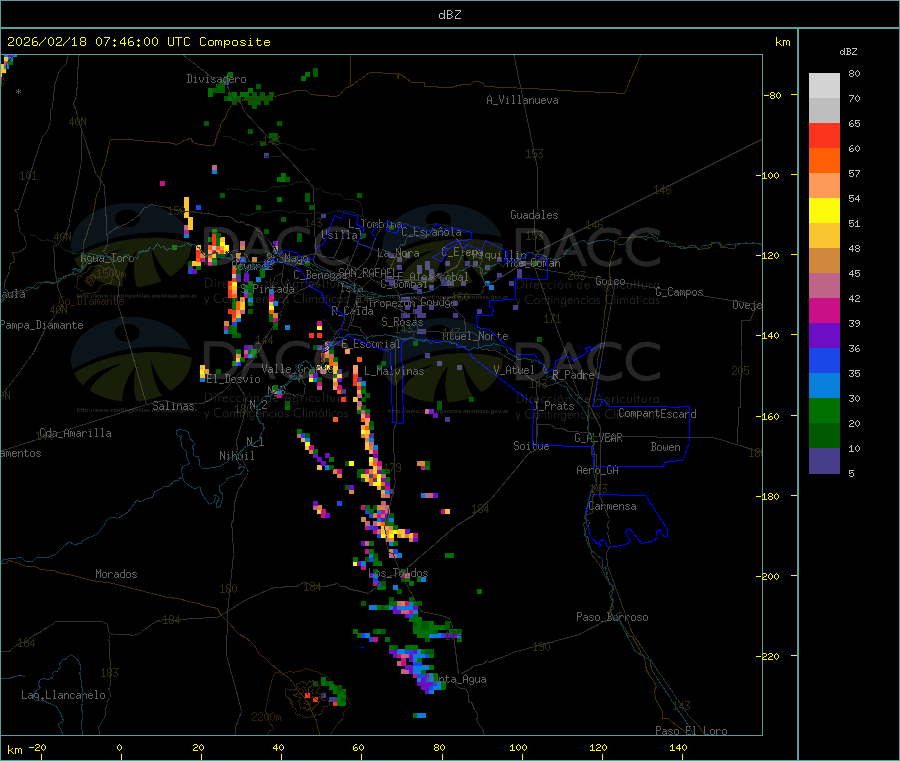Click the C_Española map label
900x761 pixels.
pos(432,232)
